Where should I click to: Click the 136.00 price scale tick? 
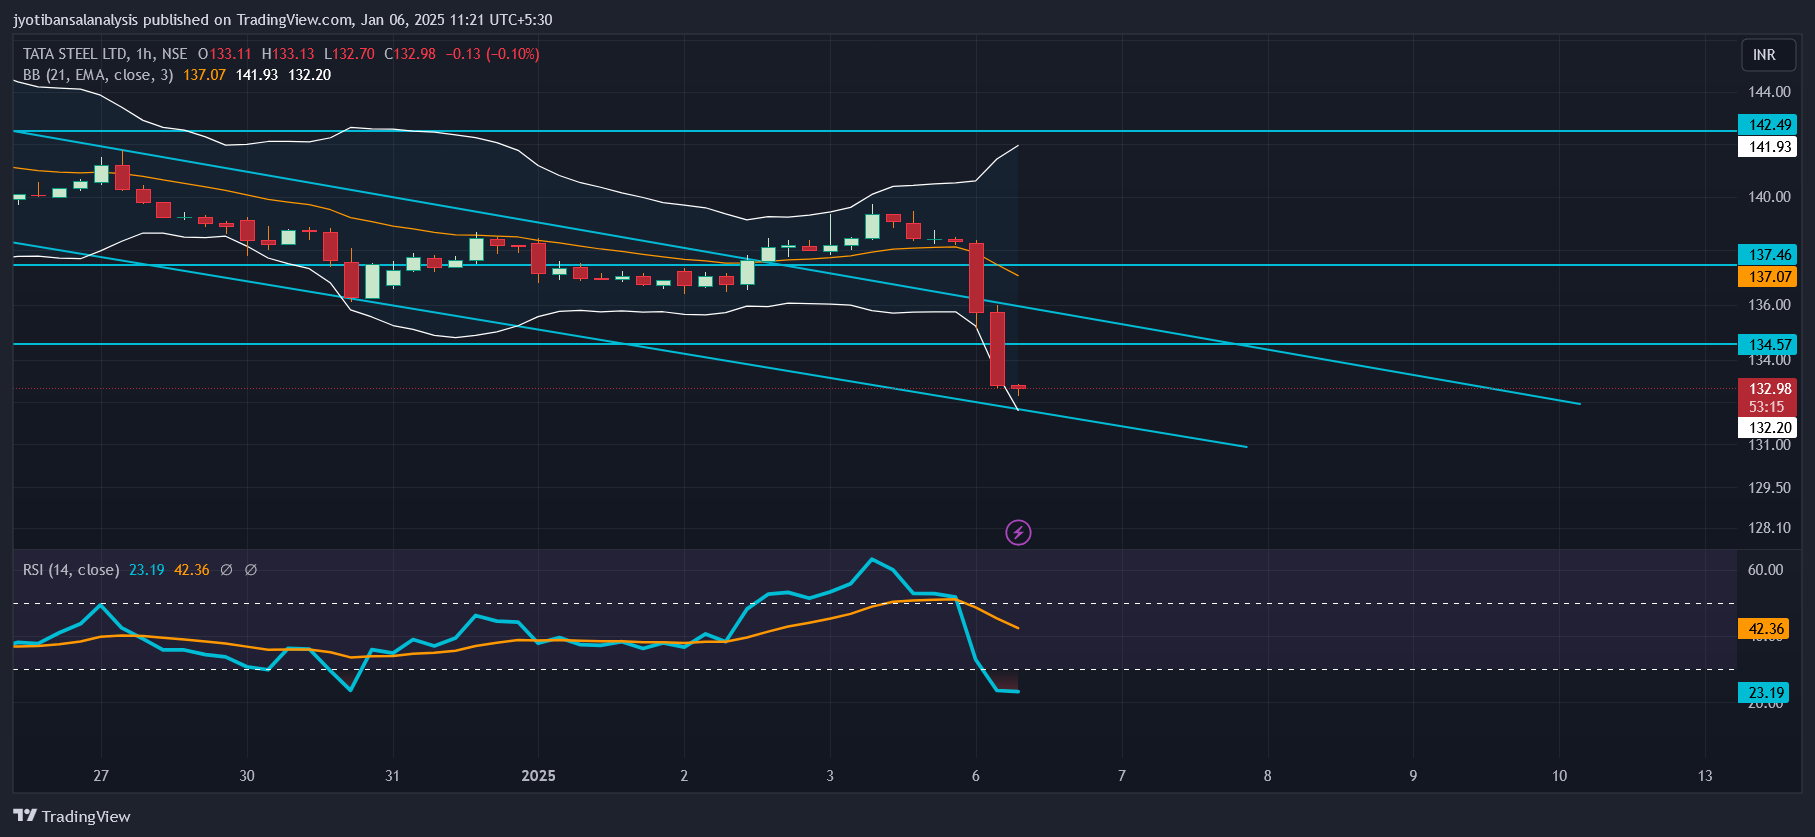1769,305
